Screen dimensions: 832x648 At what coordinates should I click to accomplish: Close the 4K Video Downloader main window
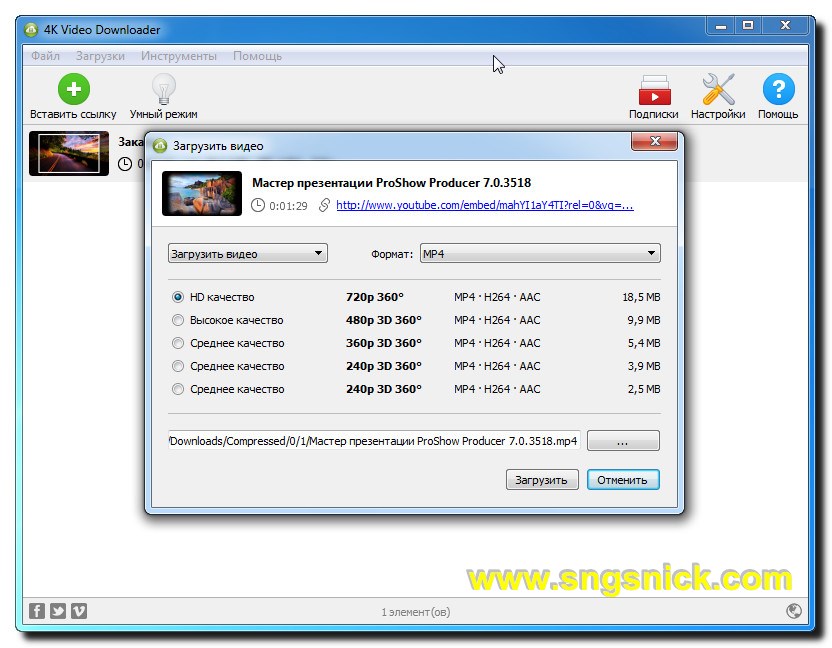786,26
